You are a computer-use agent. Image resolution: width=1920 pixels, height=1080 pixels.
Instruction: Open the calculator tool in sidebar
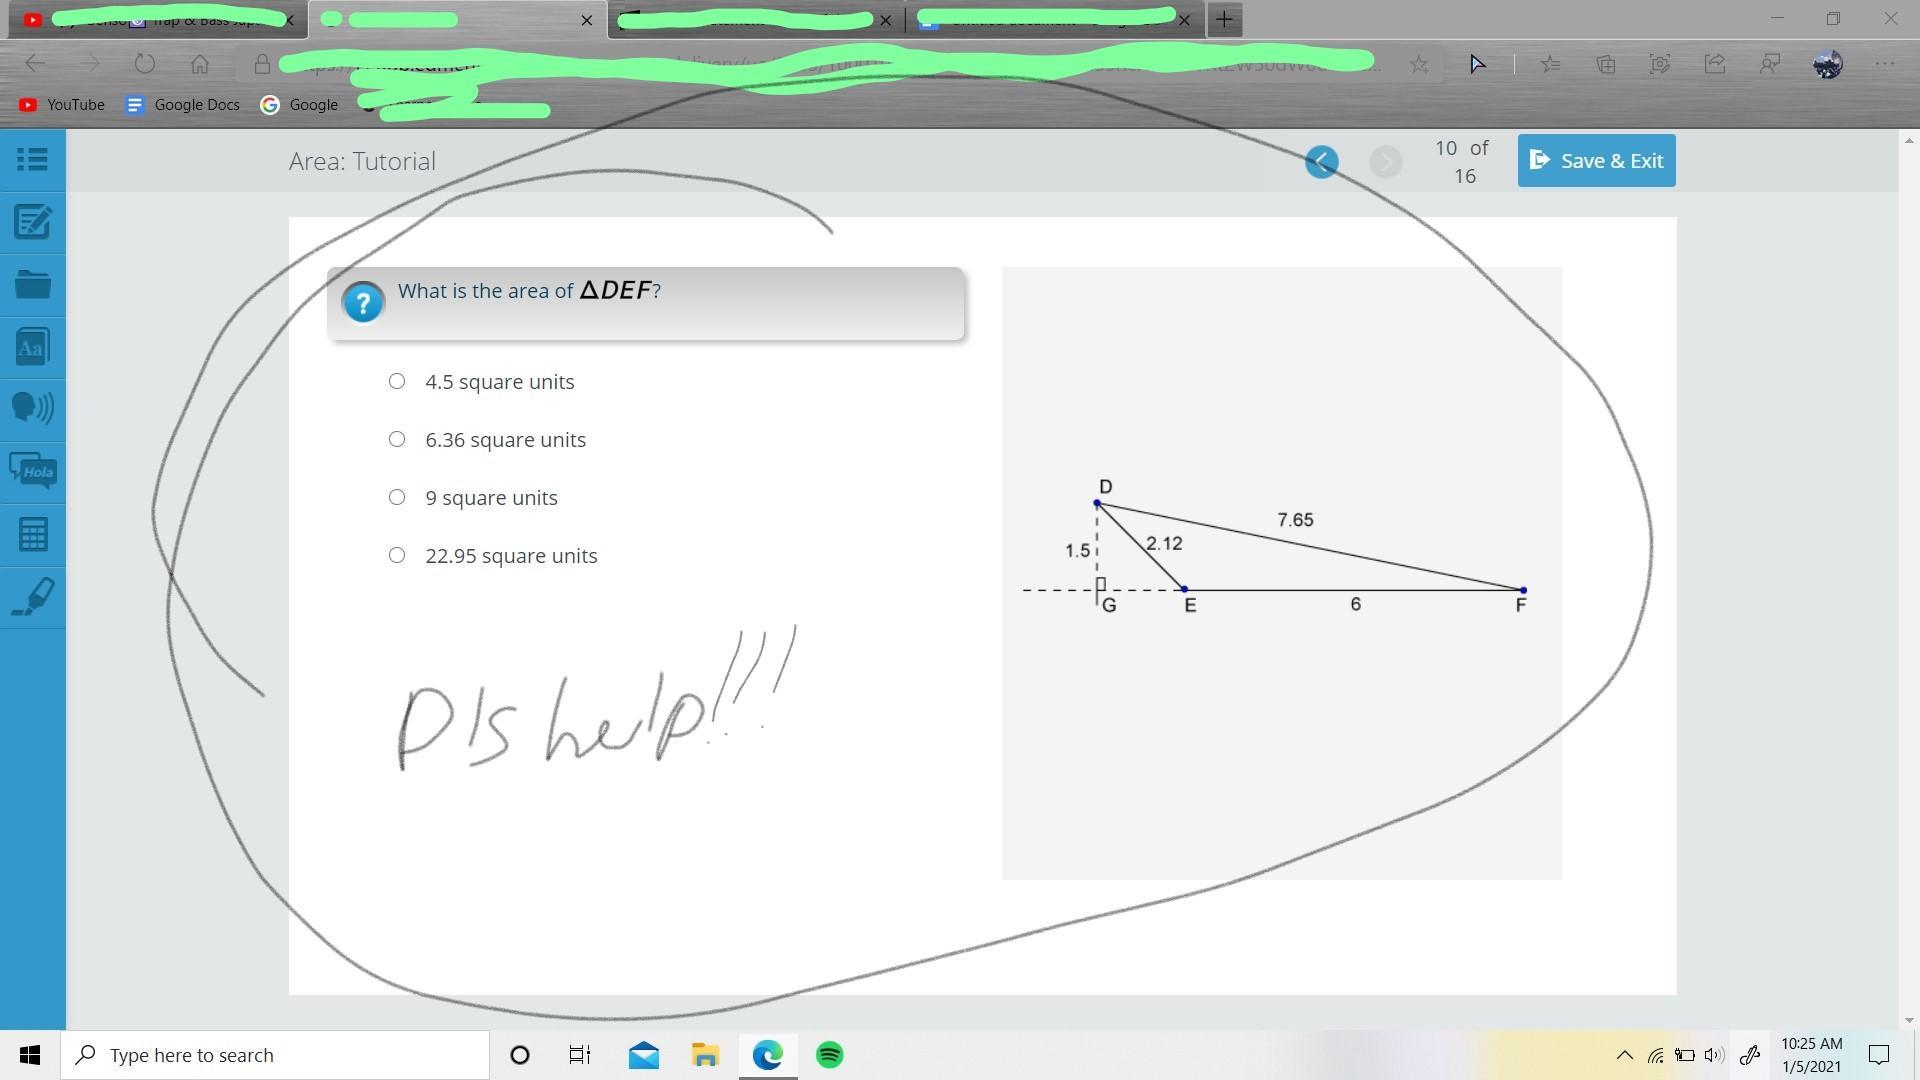tap(32, 534)
